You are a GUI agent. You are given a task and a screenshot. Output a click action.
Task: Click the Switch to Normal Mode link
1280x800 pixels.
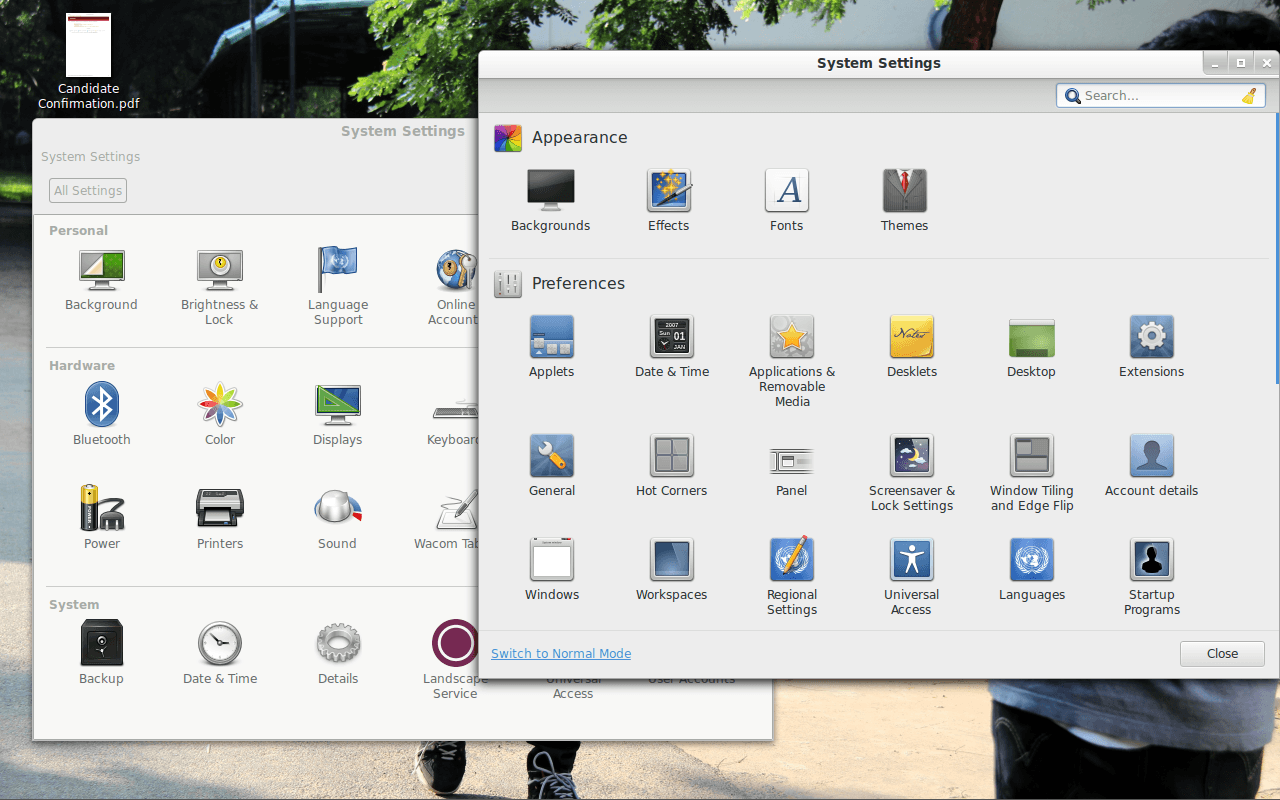pyautogui.click(x=561, y=654)
